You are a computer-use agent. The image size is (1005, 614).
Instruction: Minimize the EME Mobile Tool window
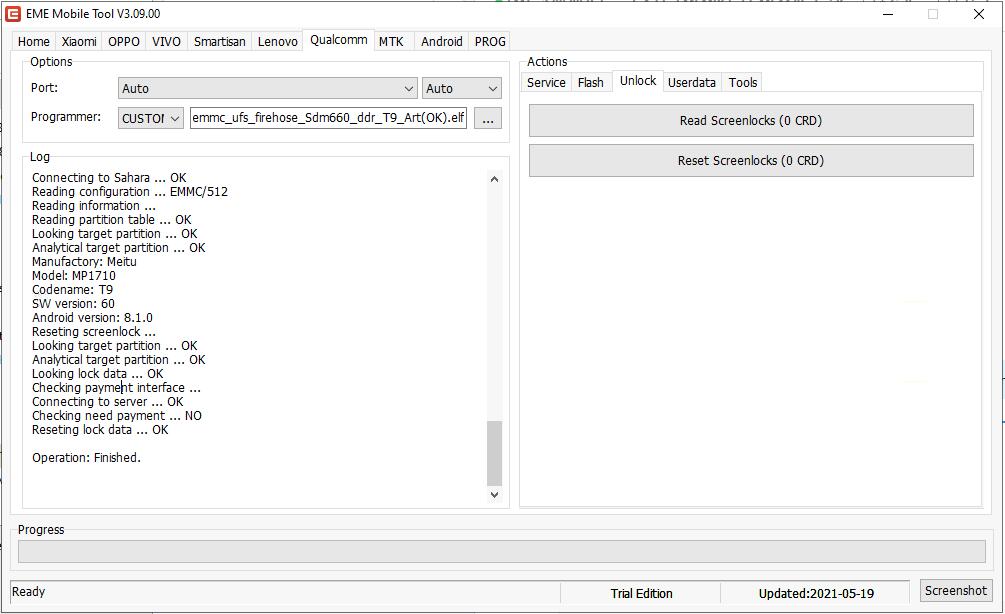888,14
